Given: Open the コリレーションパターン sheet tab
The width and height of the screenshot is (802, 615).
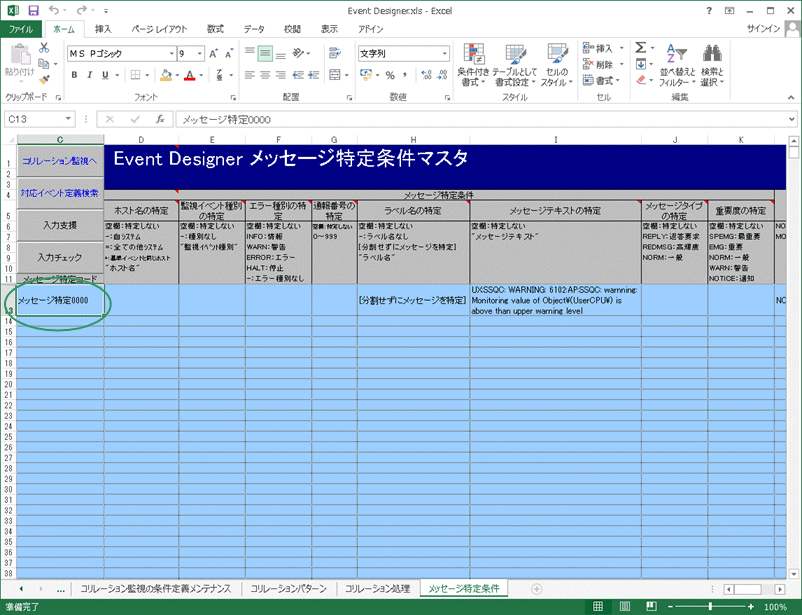Looking at the screenshot, I should point(288,589).
